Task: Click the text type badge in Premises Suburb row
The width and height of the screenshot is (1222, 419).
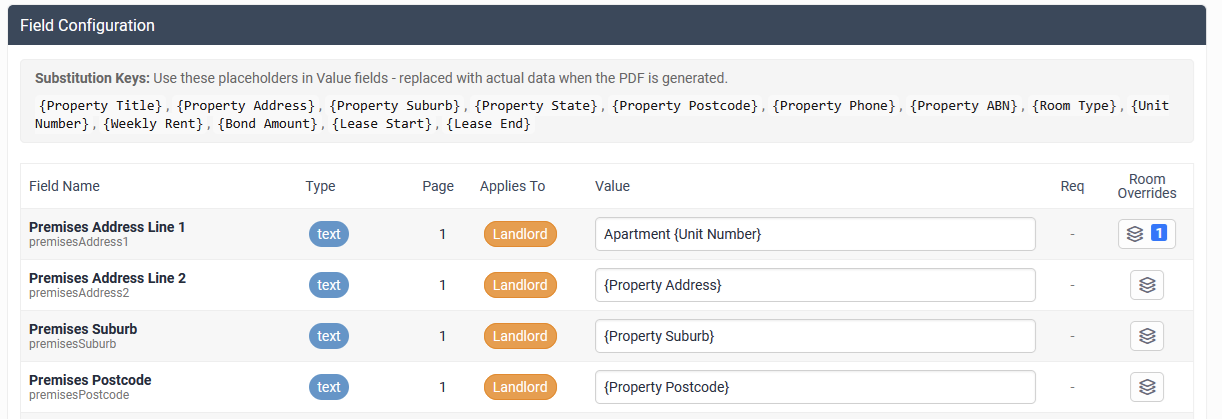Action: pos(329,336)
